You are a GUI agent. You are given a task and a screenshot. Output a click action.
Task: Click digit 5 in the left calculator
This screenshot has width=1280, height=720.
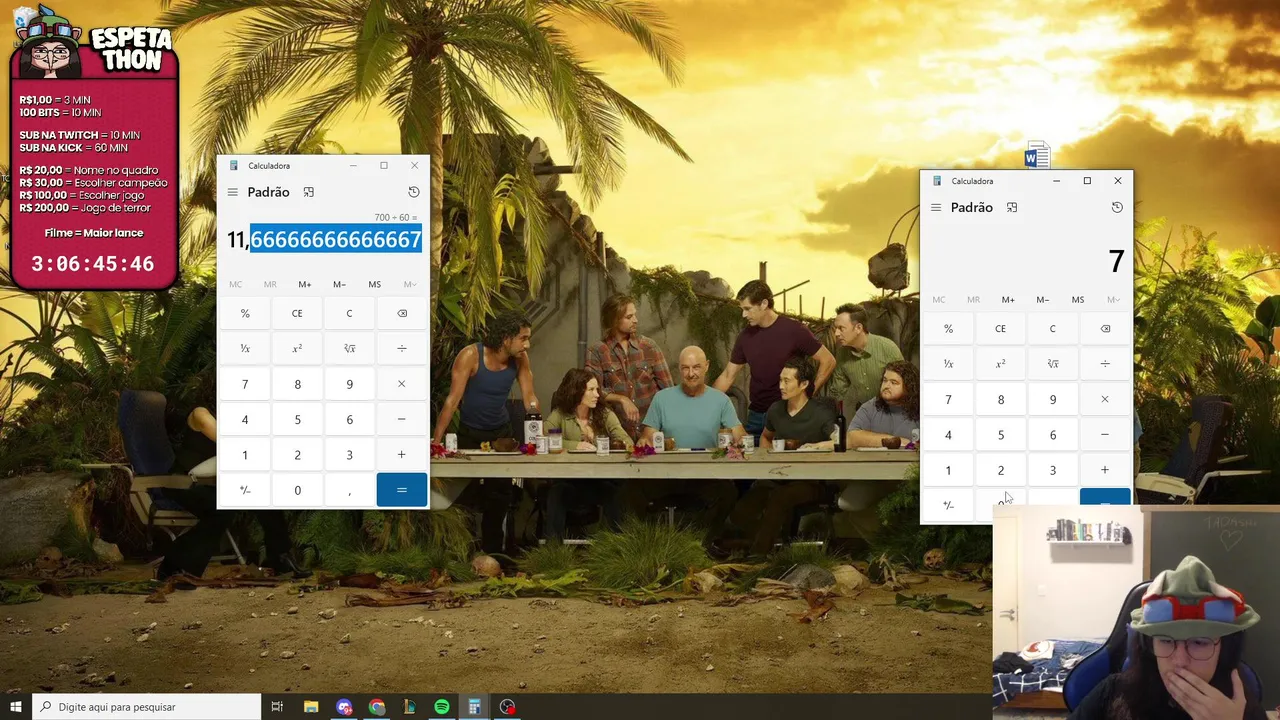(x=297, y=419)
